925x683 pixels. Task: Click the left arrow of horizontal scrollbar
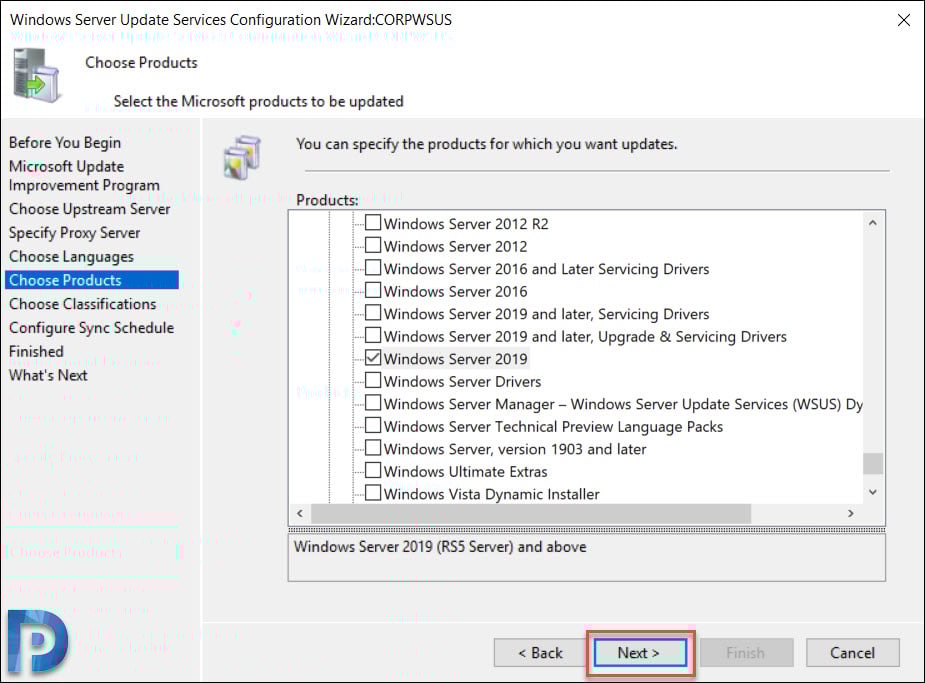coord(300,513)
